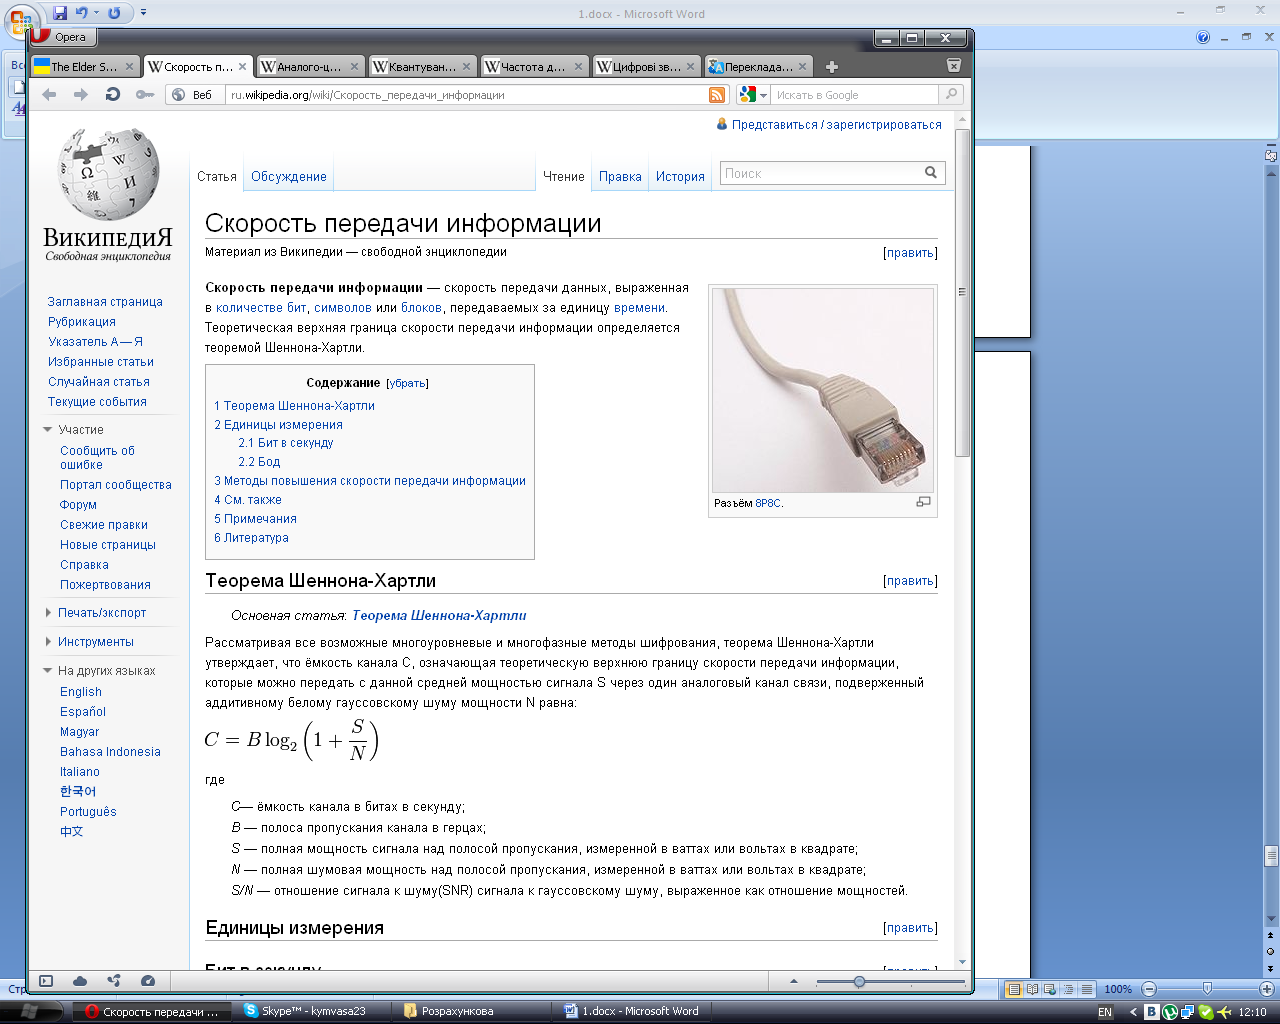Close the 'The Elder S...' tab

tap(128, 67)
